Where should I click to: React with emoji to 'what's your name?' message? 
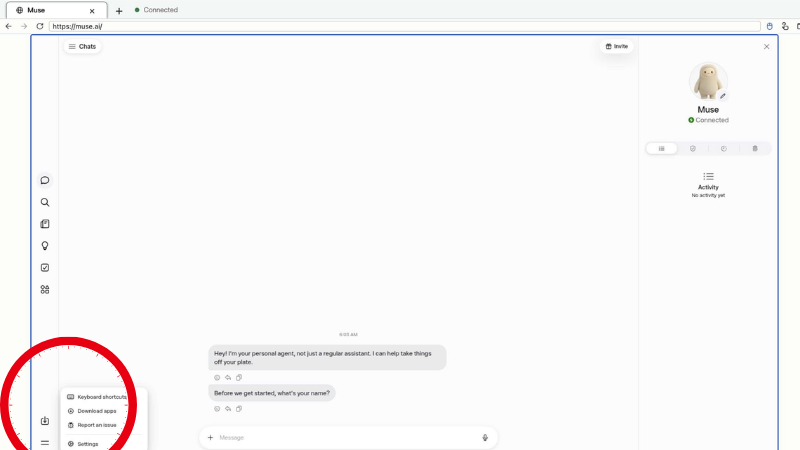(x=217, y=409)
